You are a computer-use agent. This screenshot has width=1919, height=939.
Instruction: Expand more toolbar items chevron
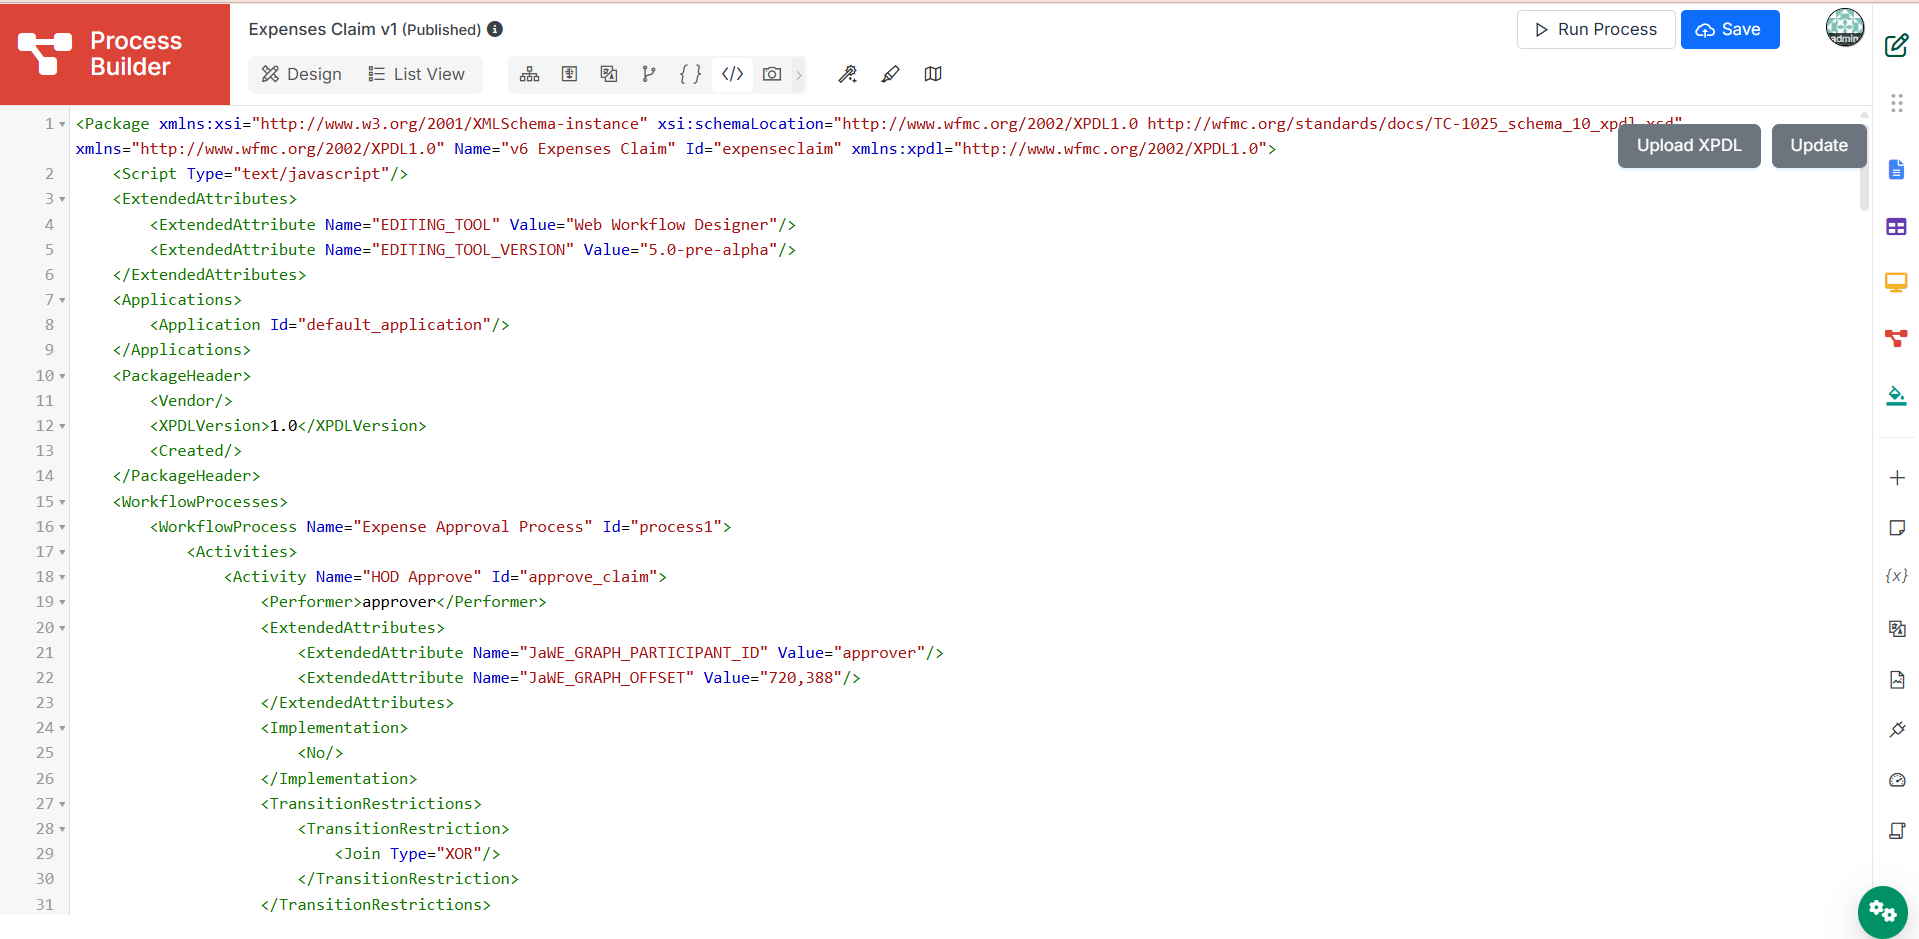coord(799,74)
